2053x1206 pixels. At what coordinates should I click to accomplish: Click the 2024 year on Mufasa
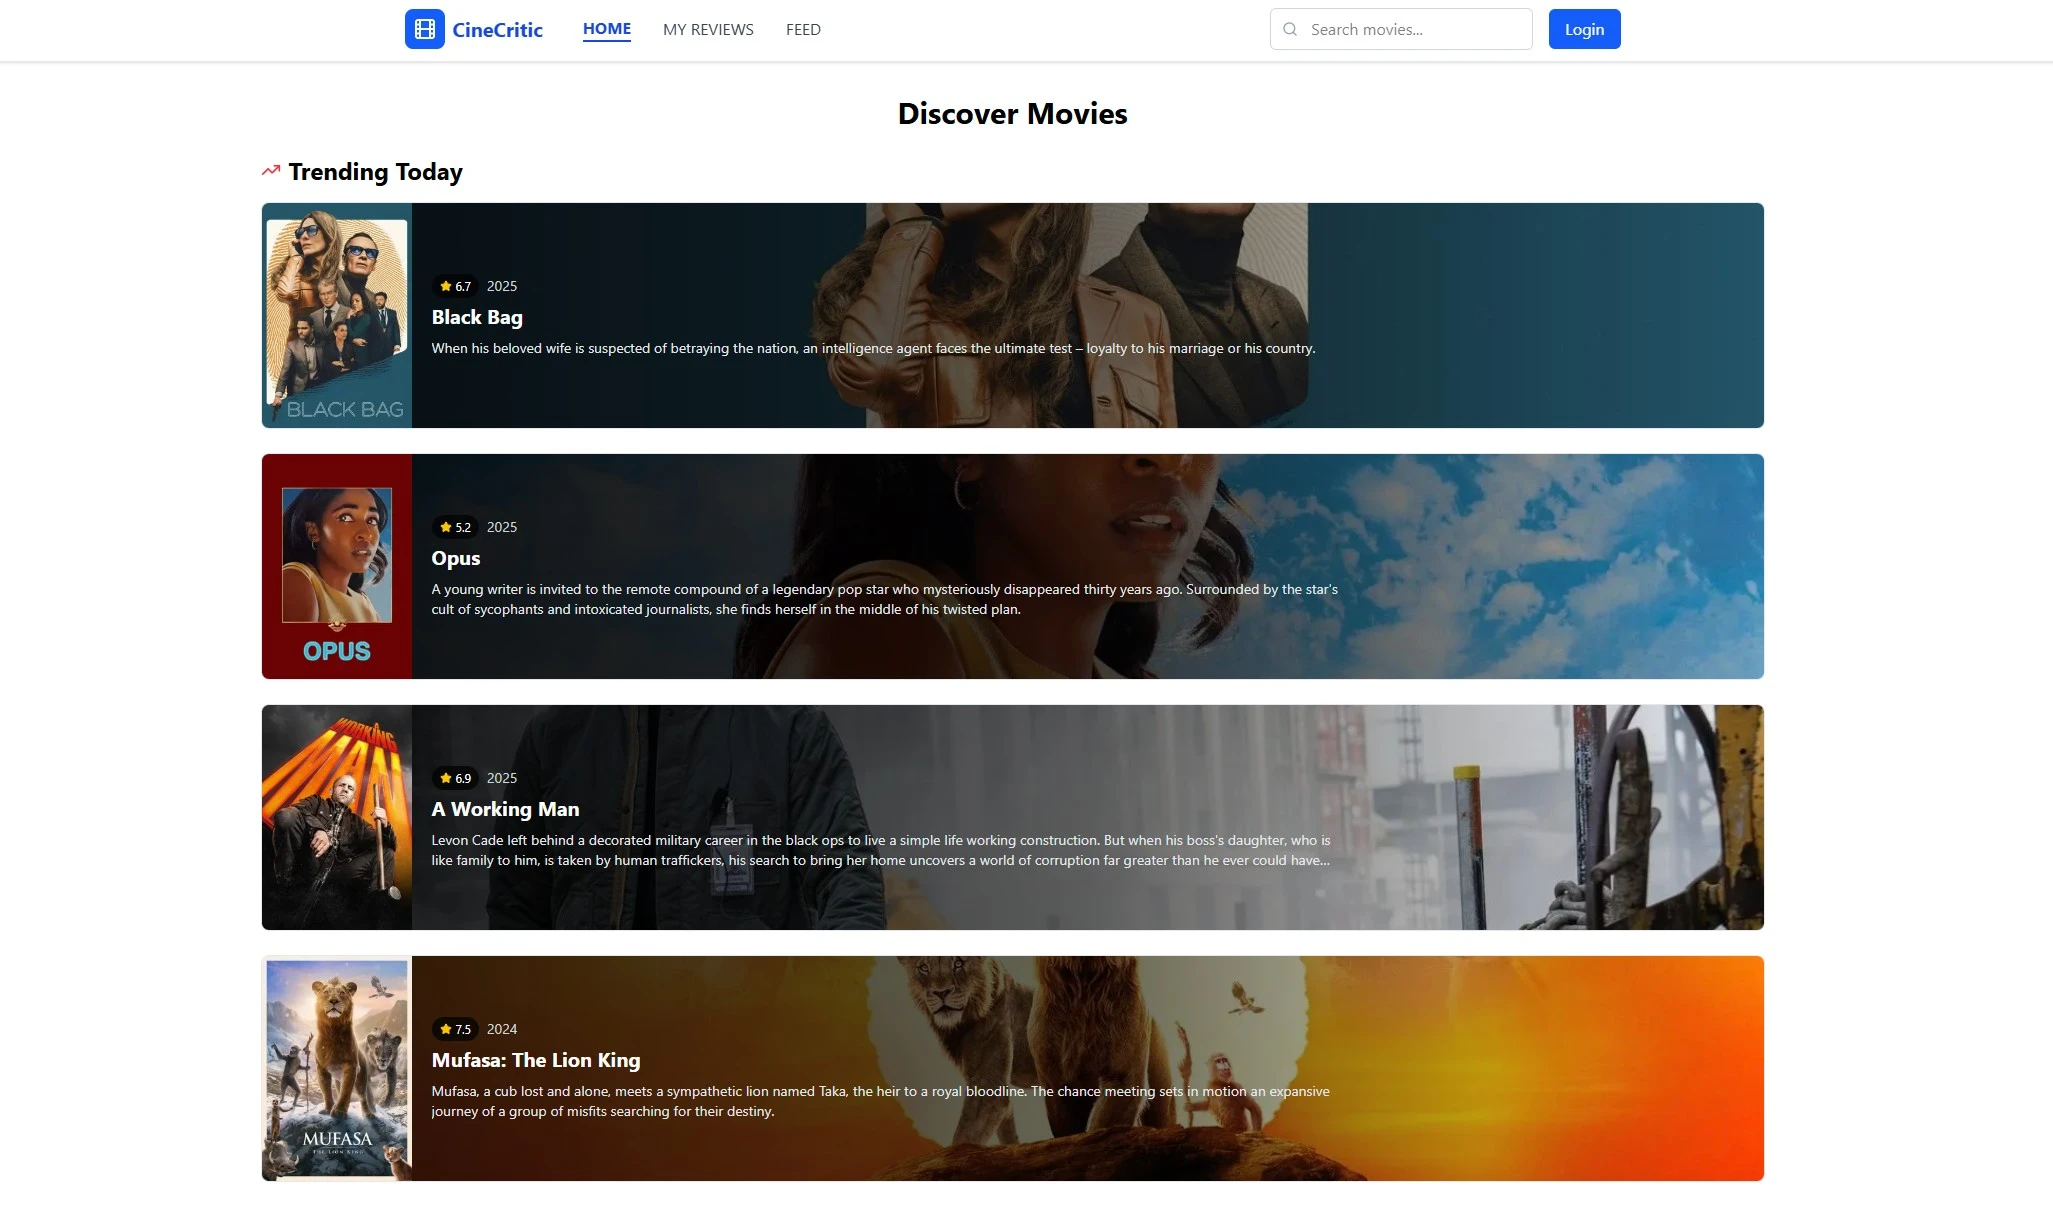pos(502,1029)
